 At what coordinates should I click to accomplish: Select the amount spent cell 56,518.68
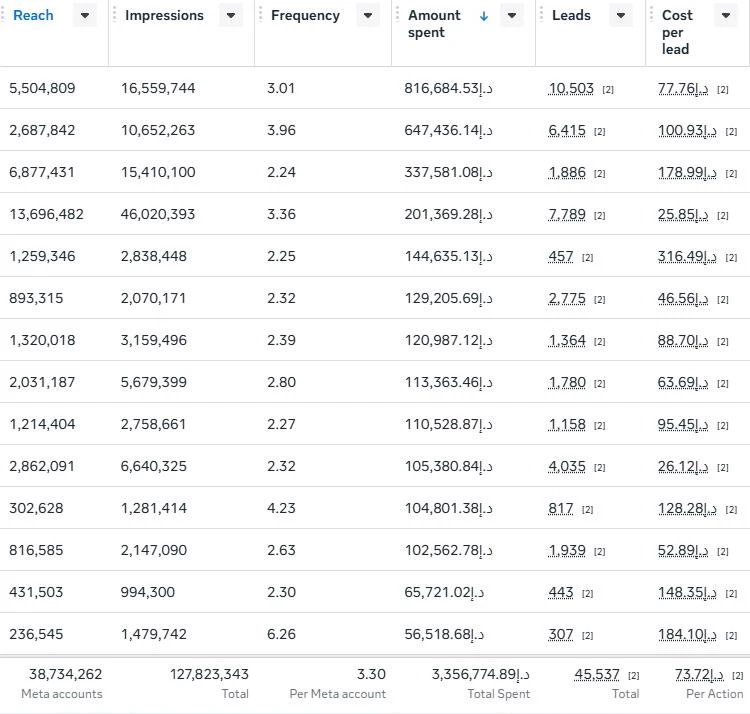pyautogui.click(x=444, y=635)
